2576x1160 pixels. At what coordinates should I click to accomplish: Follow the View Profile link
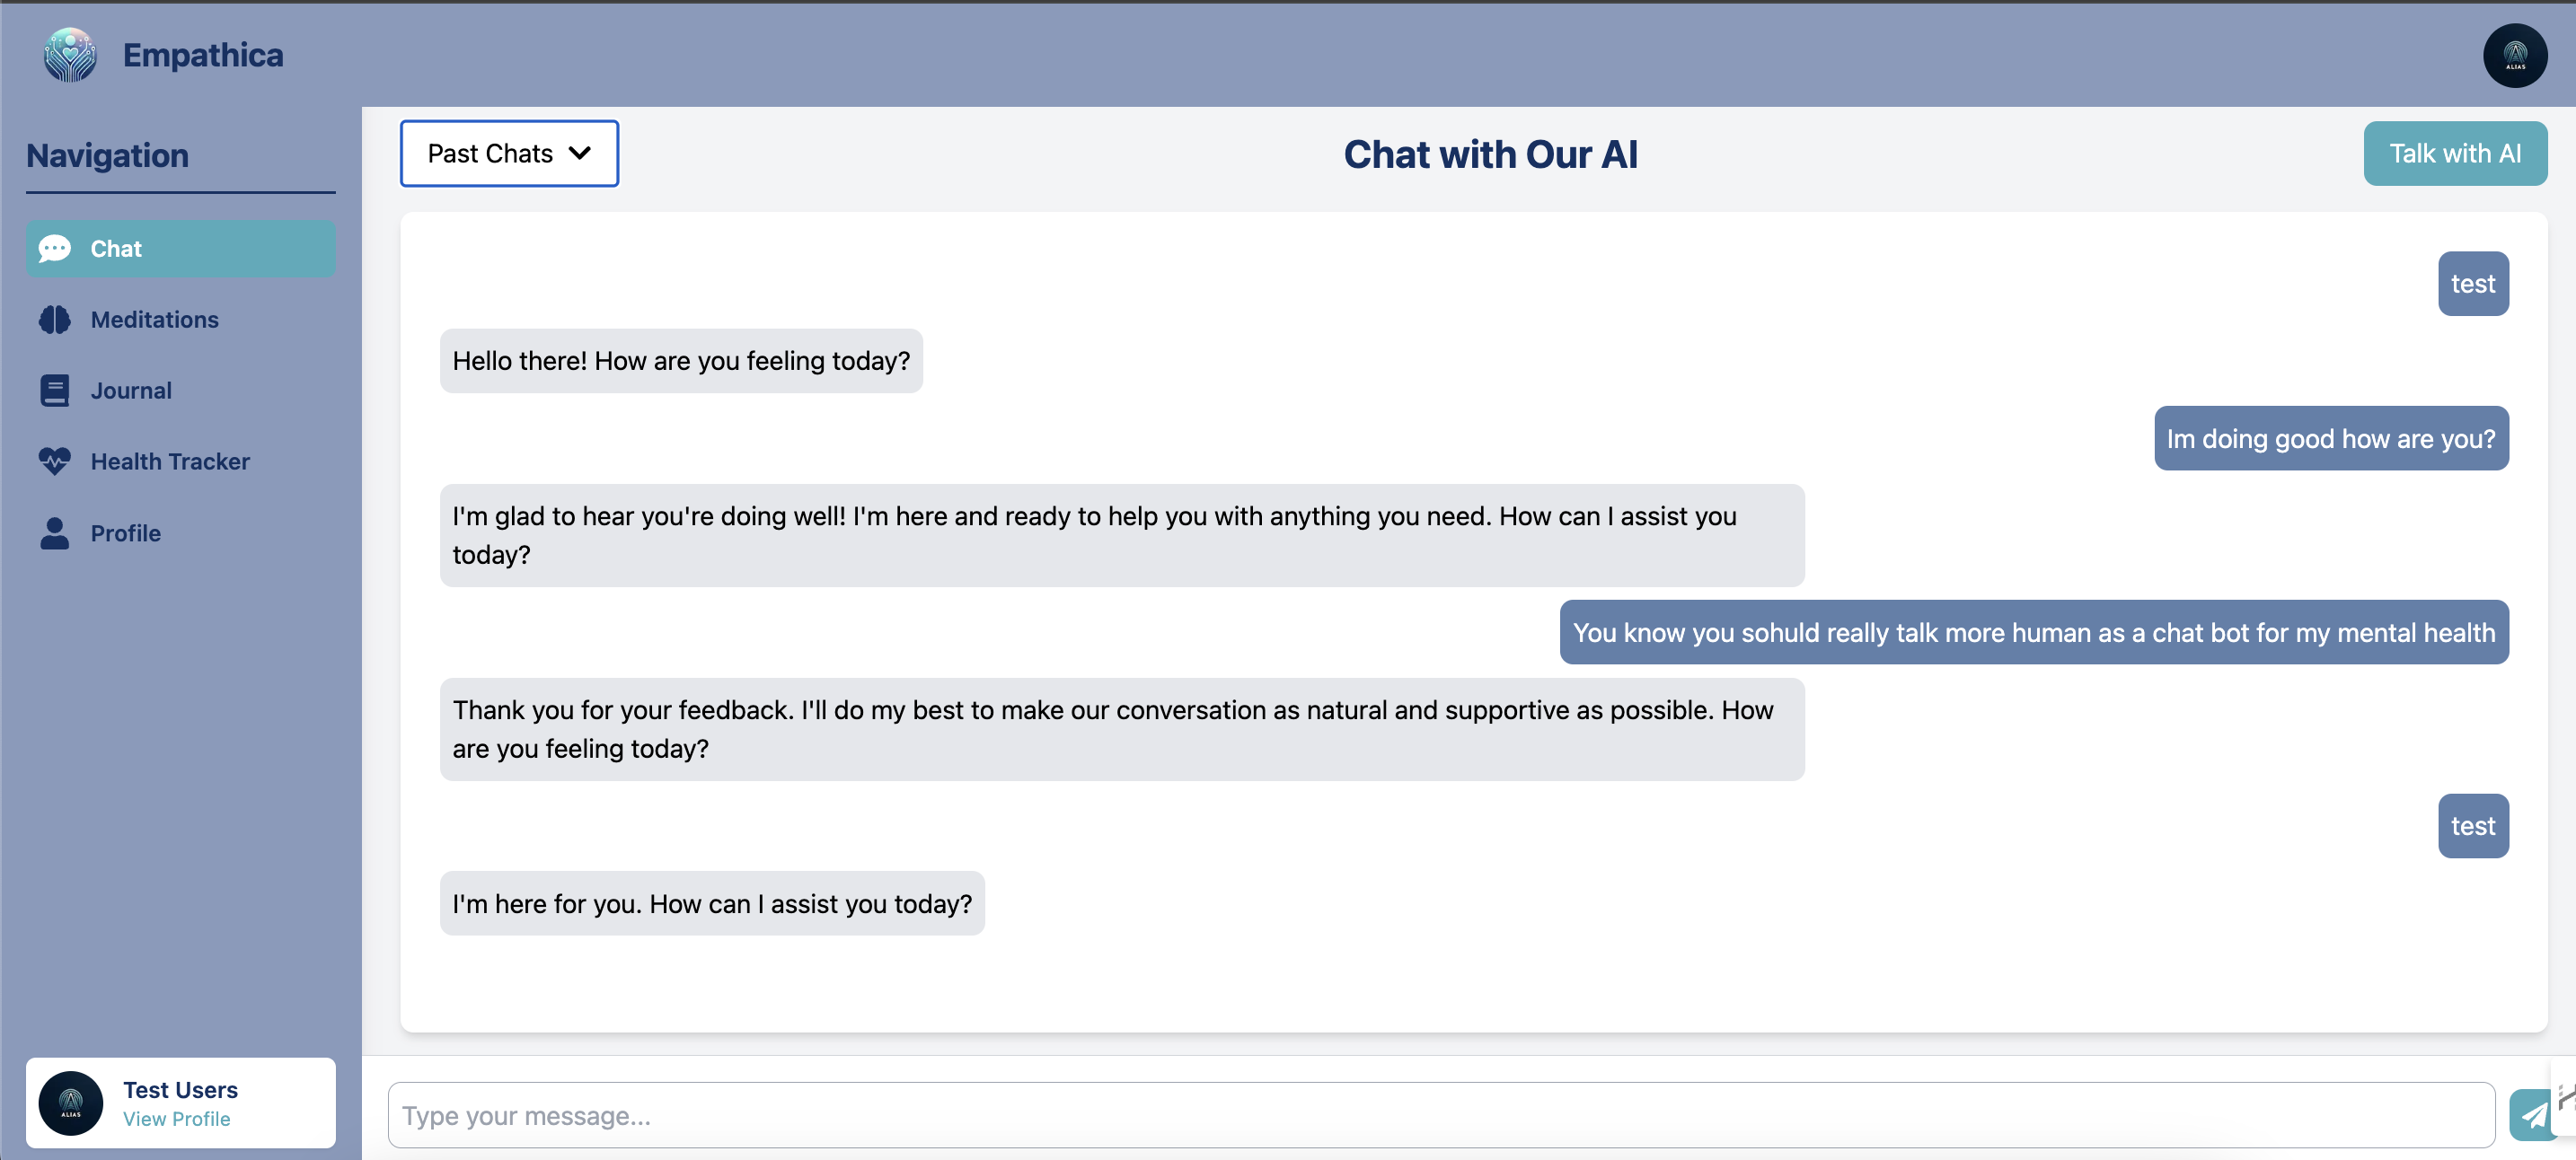point(176,1119)
